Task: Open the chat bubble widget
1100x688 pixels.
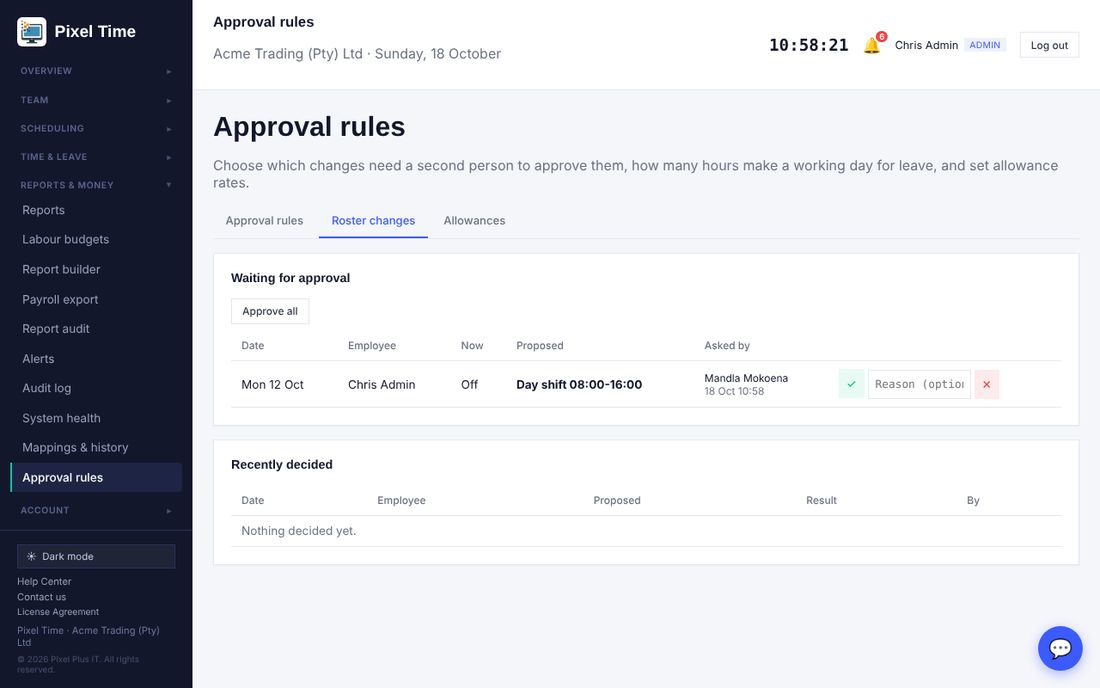Action: click(1060, 648)
